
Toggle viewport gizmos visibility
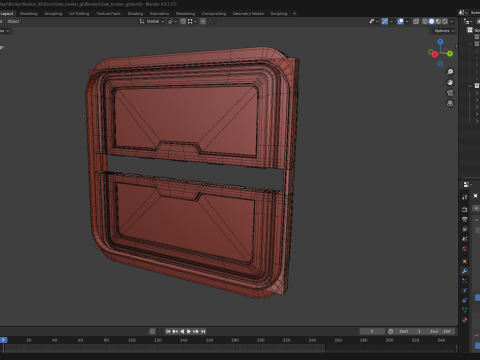385,21
